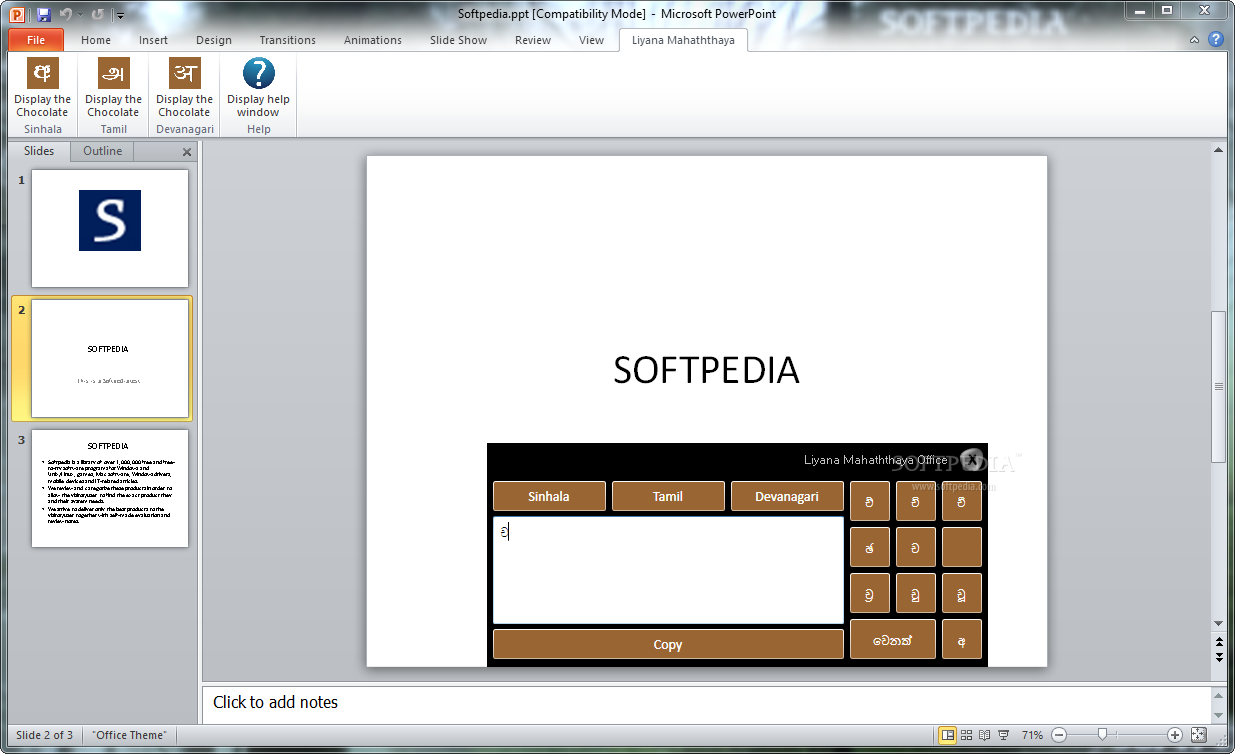Select the Sinhala button in keyboard panel

[549, 496]
